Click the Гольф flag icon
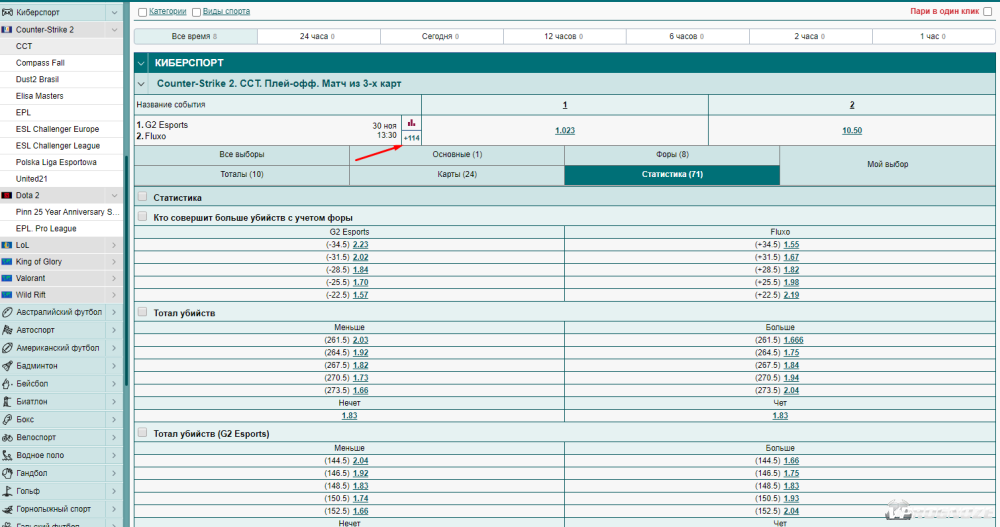Image resolution: width=1000 pixels, height=527 pixels. coord(8,491)
